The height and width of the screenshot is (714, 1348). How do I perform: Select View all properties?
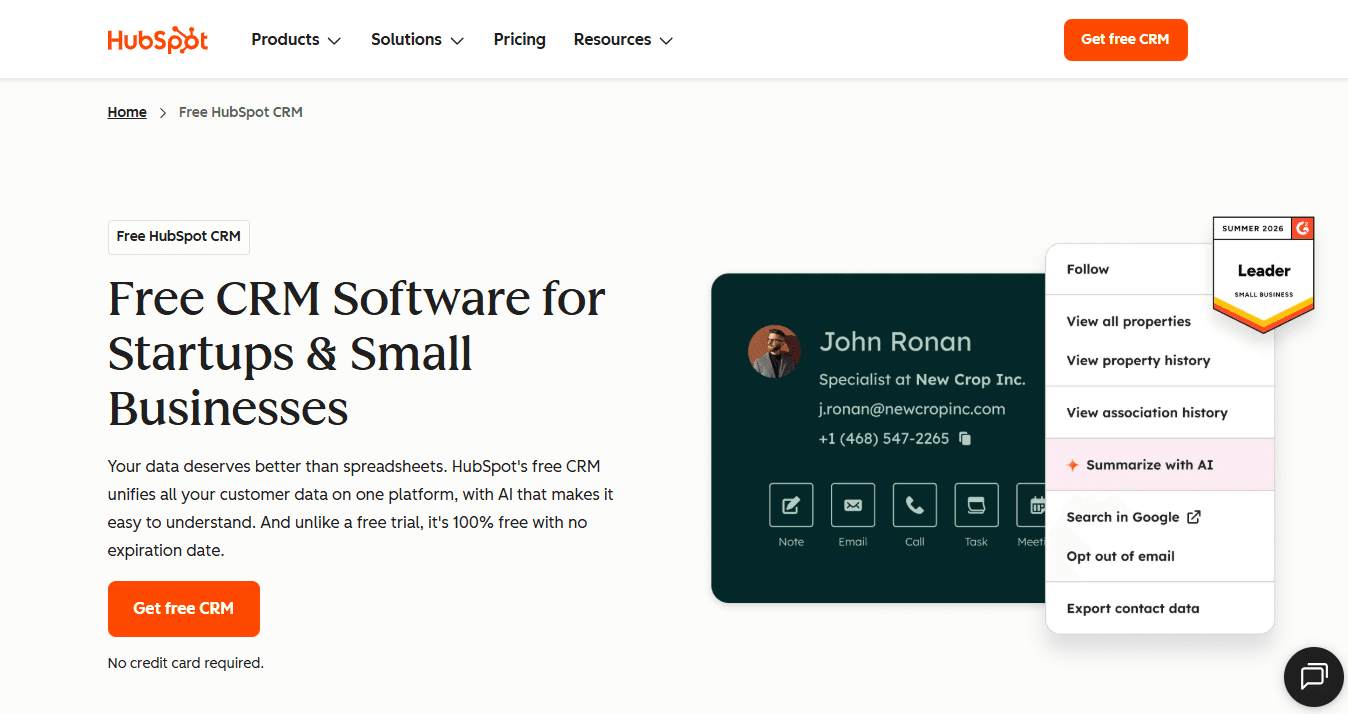(x=1129, y=321)
